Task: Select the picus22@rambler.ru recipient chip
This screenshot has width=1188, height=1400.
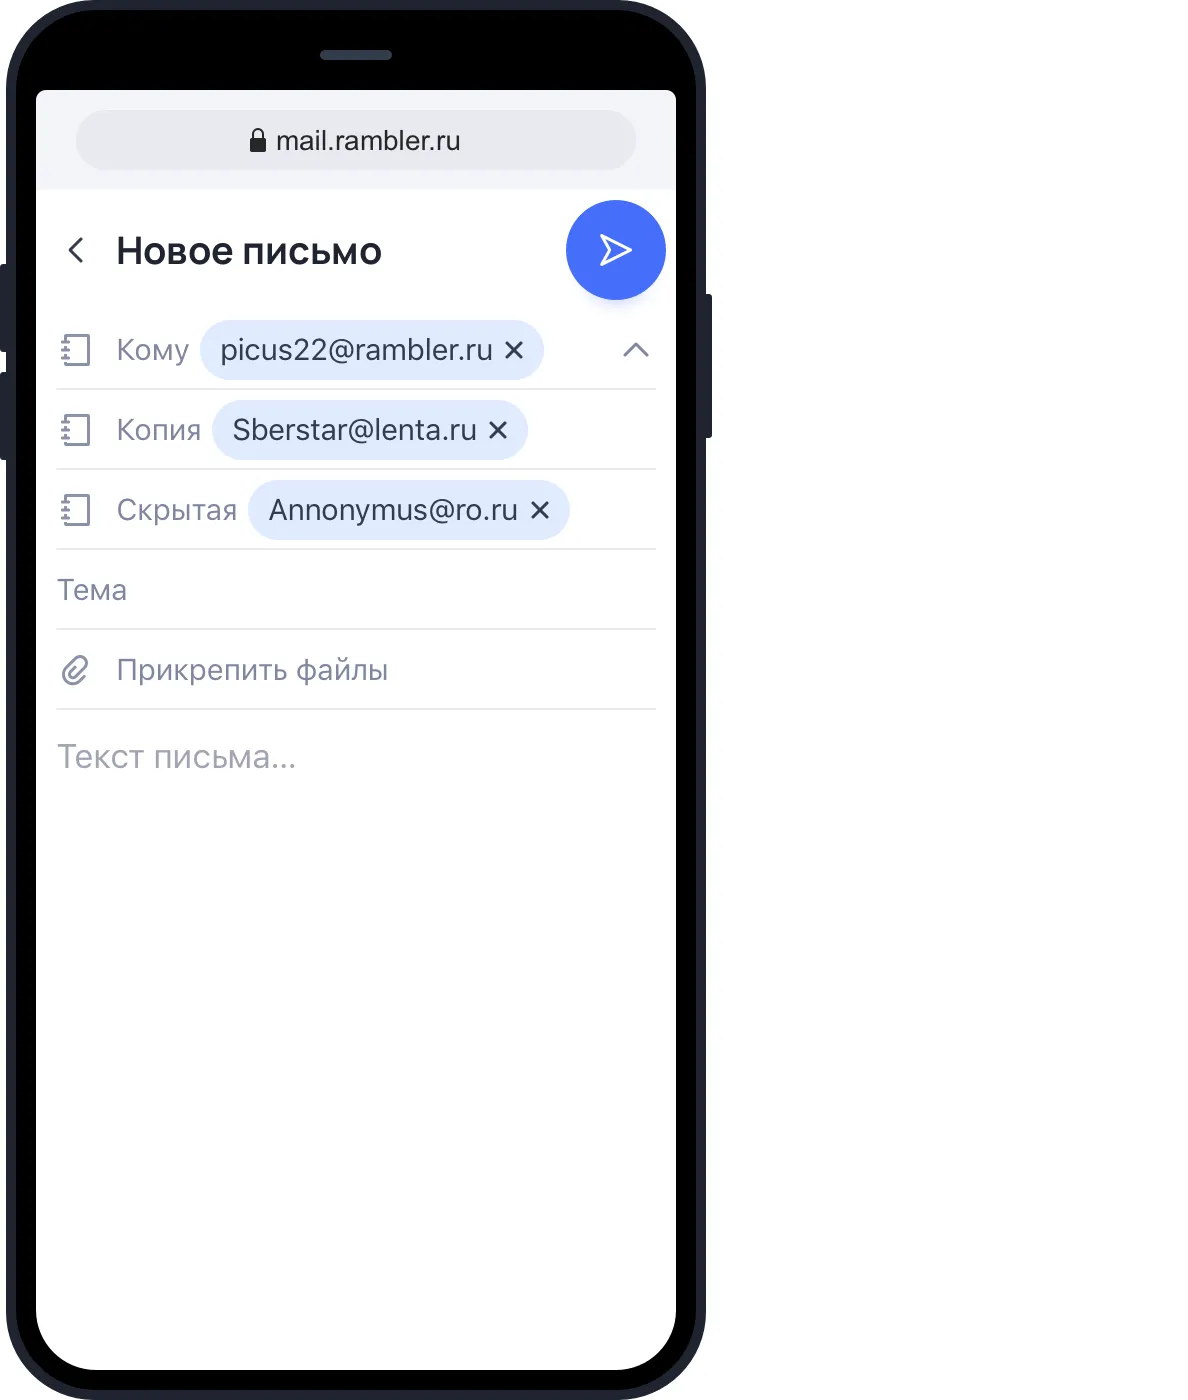Action: pos(357,350)
